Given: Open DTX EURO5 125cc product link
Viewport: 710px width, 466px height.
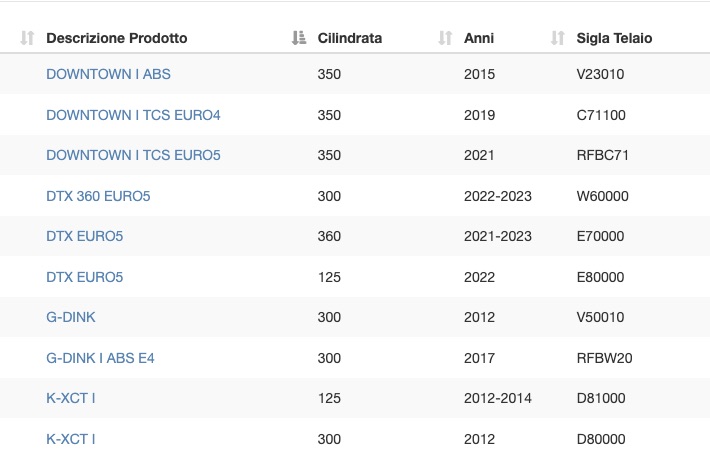Looking at the screenshot, I should pyautogui.click(x=85, y=277).
